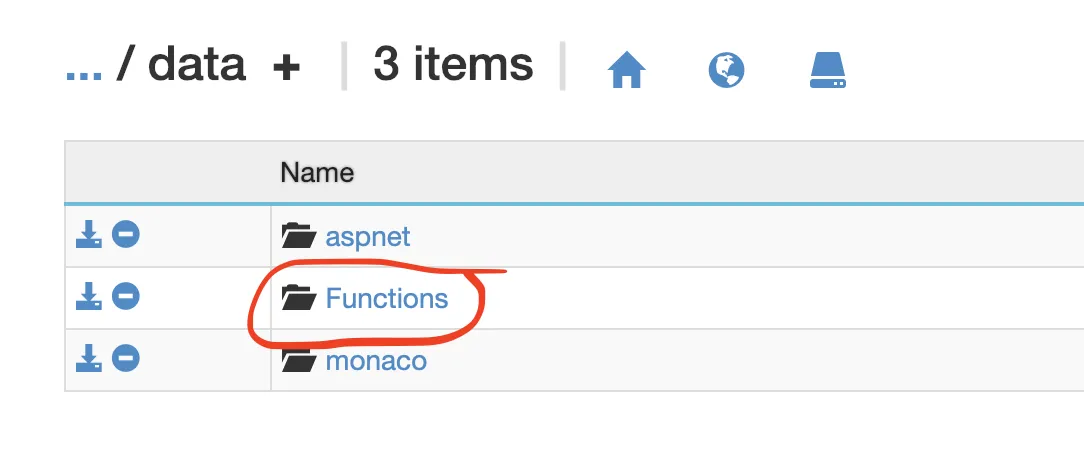The width and height of the screenshot is (1084, 462).
Task: Click the Name column header
Action: pyautogui.click(x=317, y=172)
